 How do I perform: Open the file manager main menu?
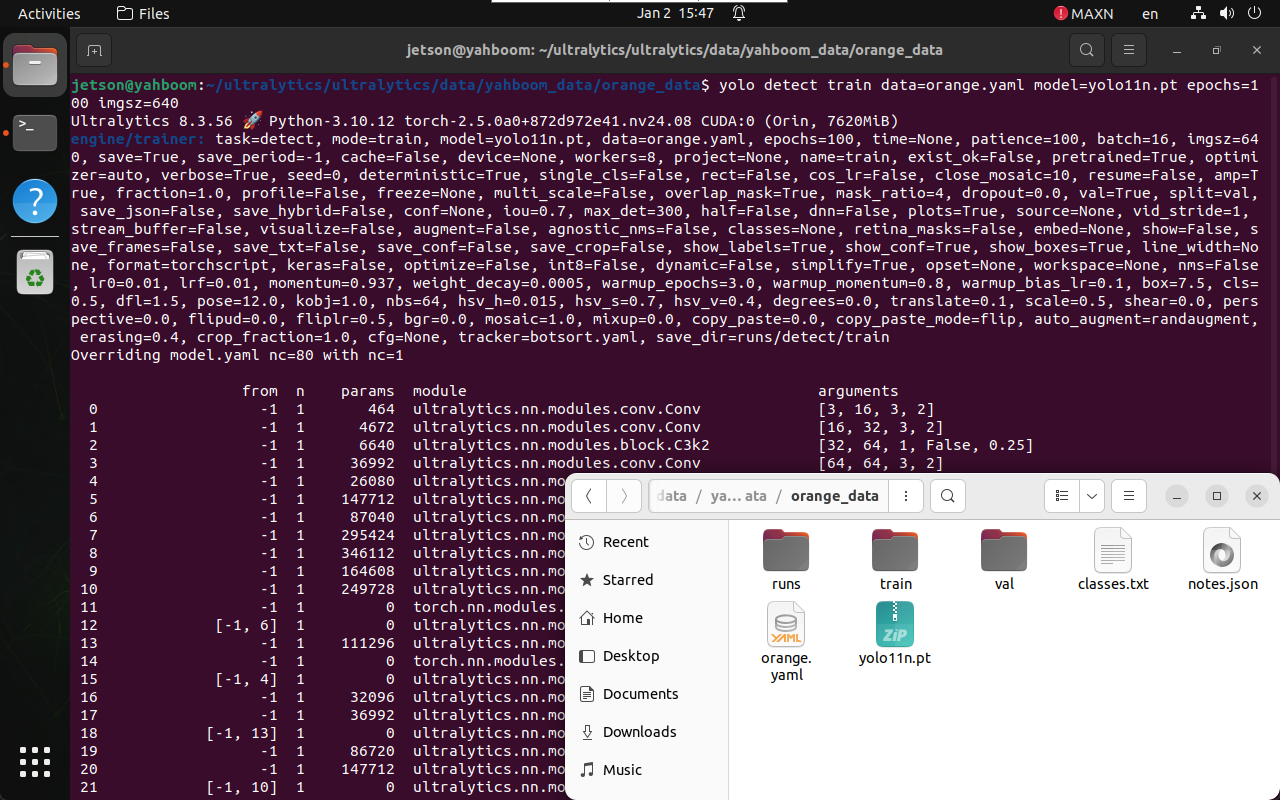pos(1129,496)
